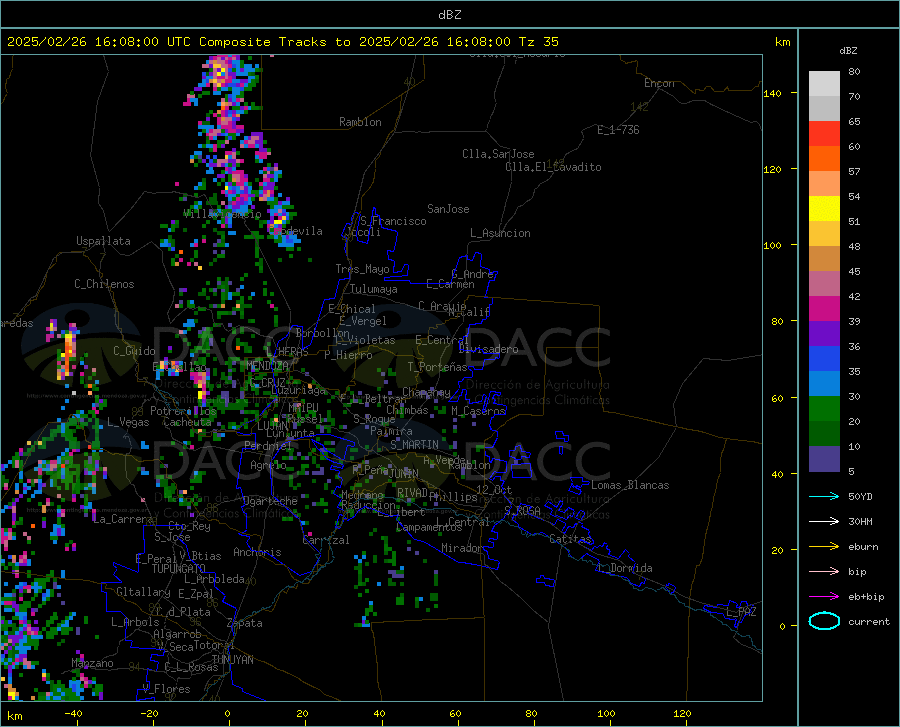Click the yellow eburn arrow legend icon
This screenshot has height=727, width=900.
point(824,547)
